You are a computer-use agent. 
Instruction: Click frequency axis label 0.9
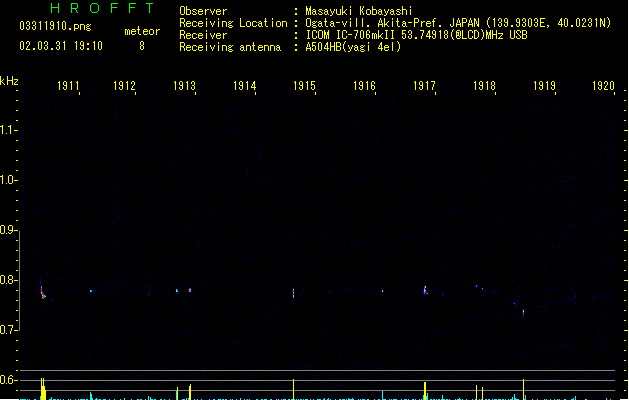(7, 230)
